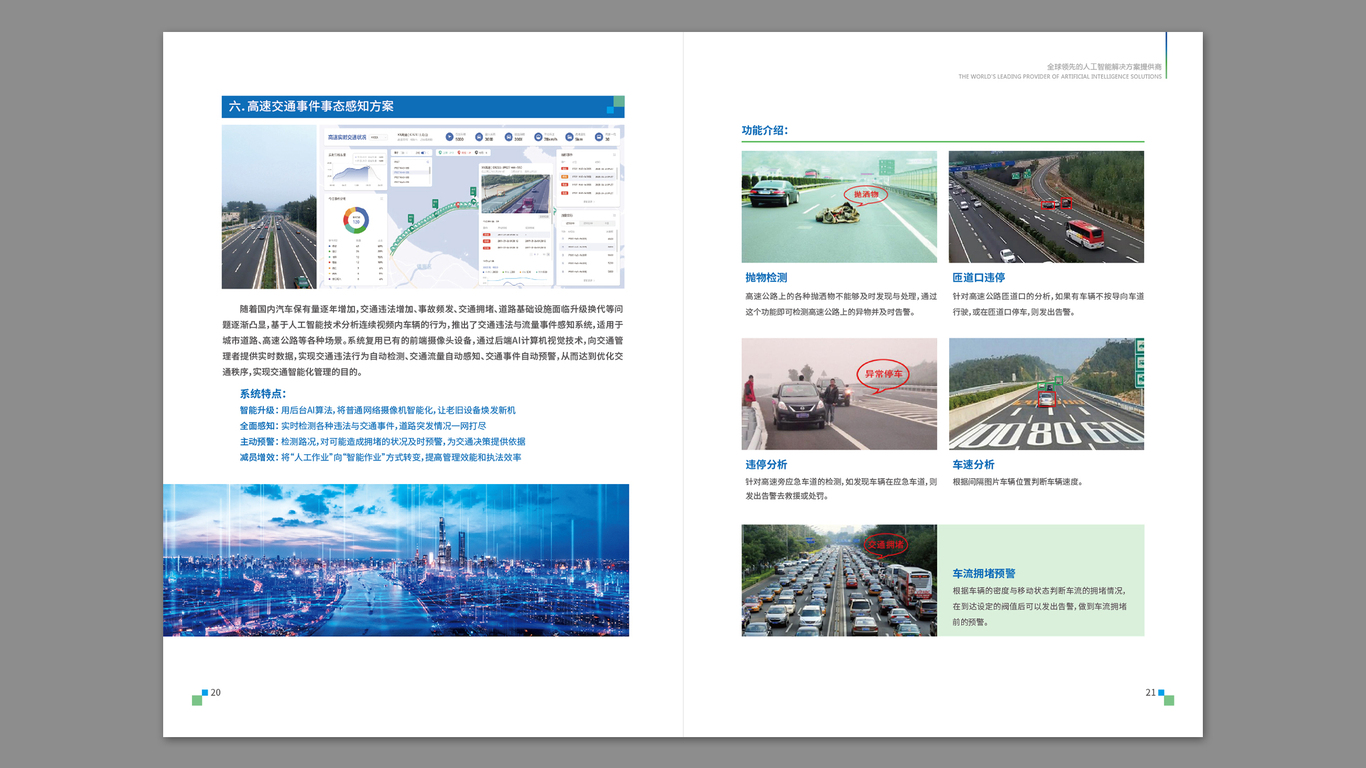
Task: Click the 系统特点 heading
Action: click(x=263, y=394)
